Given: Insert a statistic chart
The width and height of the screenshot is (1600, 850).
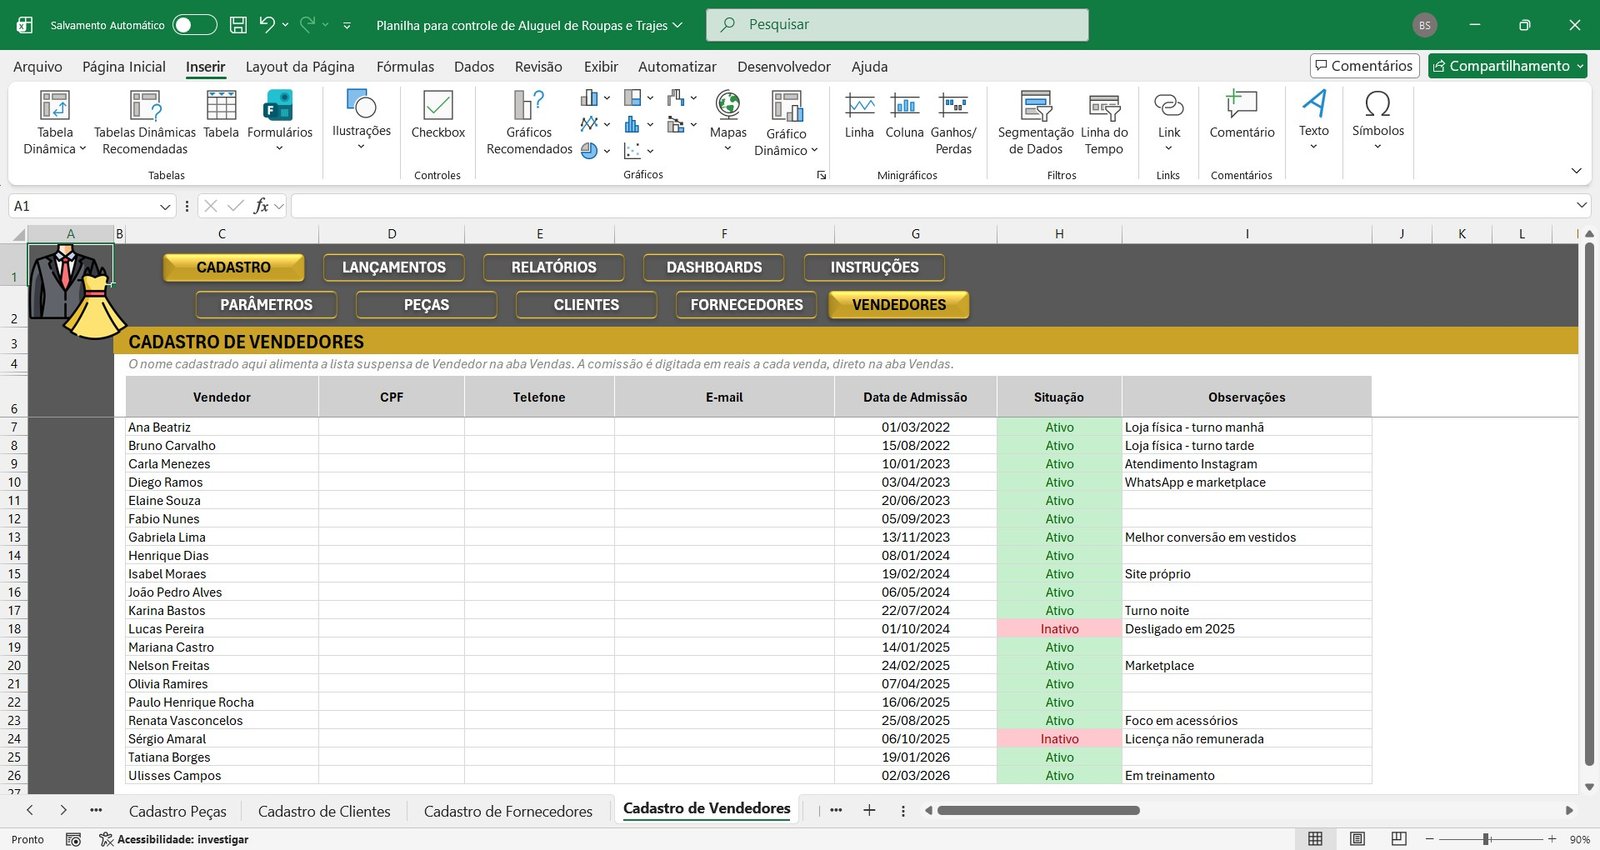Looking at the screenshot, I should coord(638,124).
